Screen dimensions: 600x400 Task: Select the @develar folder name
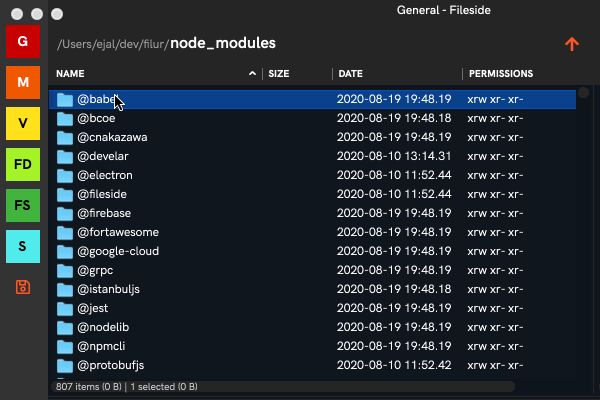click(103, 156)
